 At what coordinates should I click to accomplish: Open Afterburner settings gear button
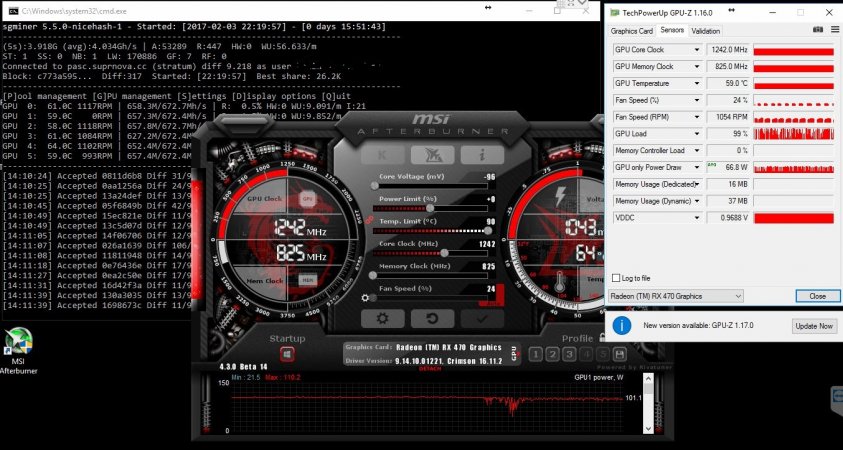382,319
